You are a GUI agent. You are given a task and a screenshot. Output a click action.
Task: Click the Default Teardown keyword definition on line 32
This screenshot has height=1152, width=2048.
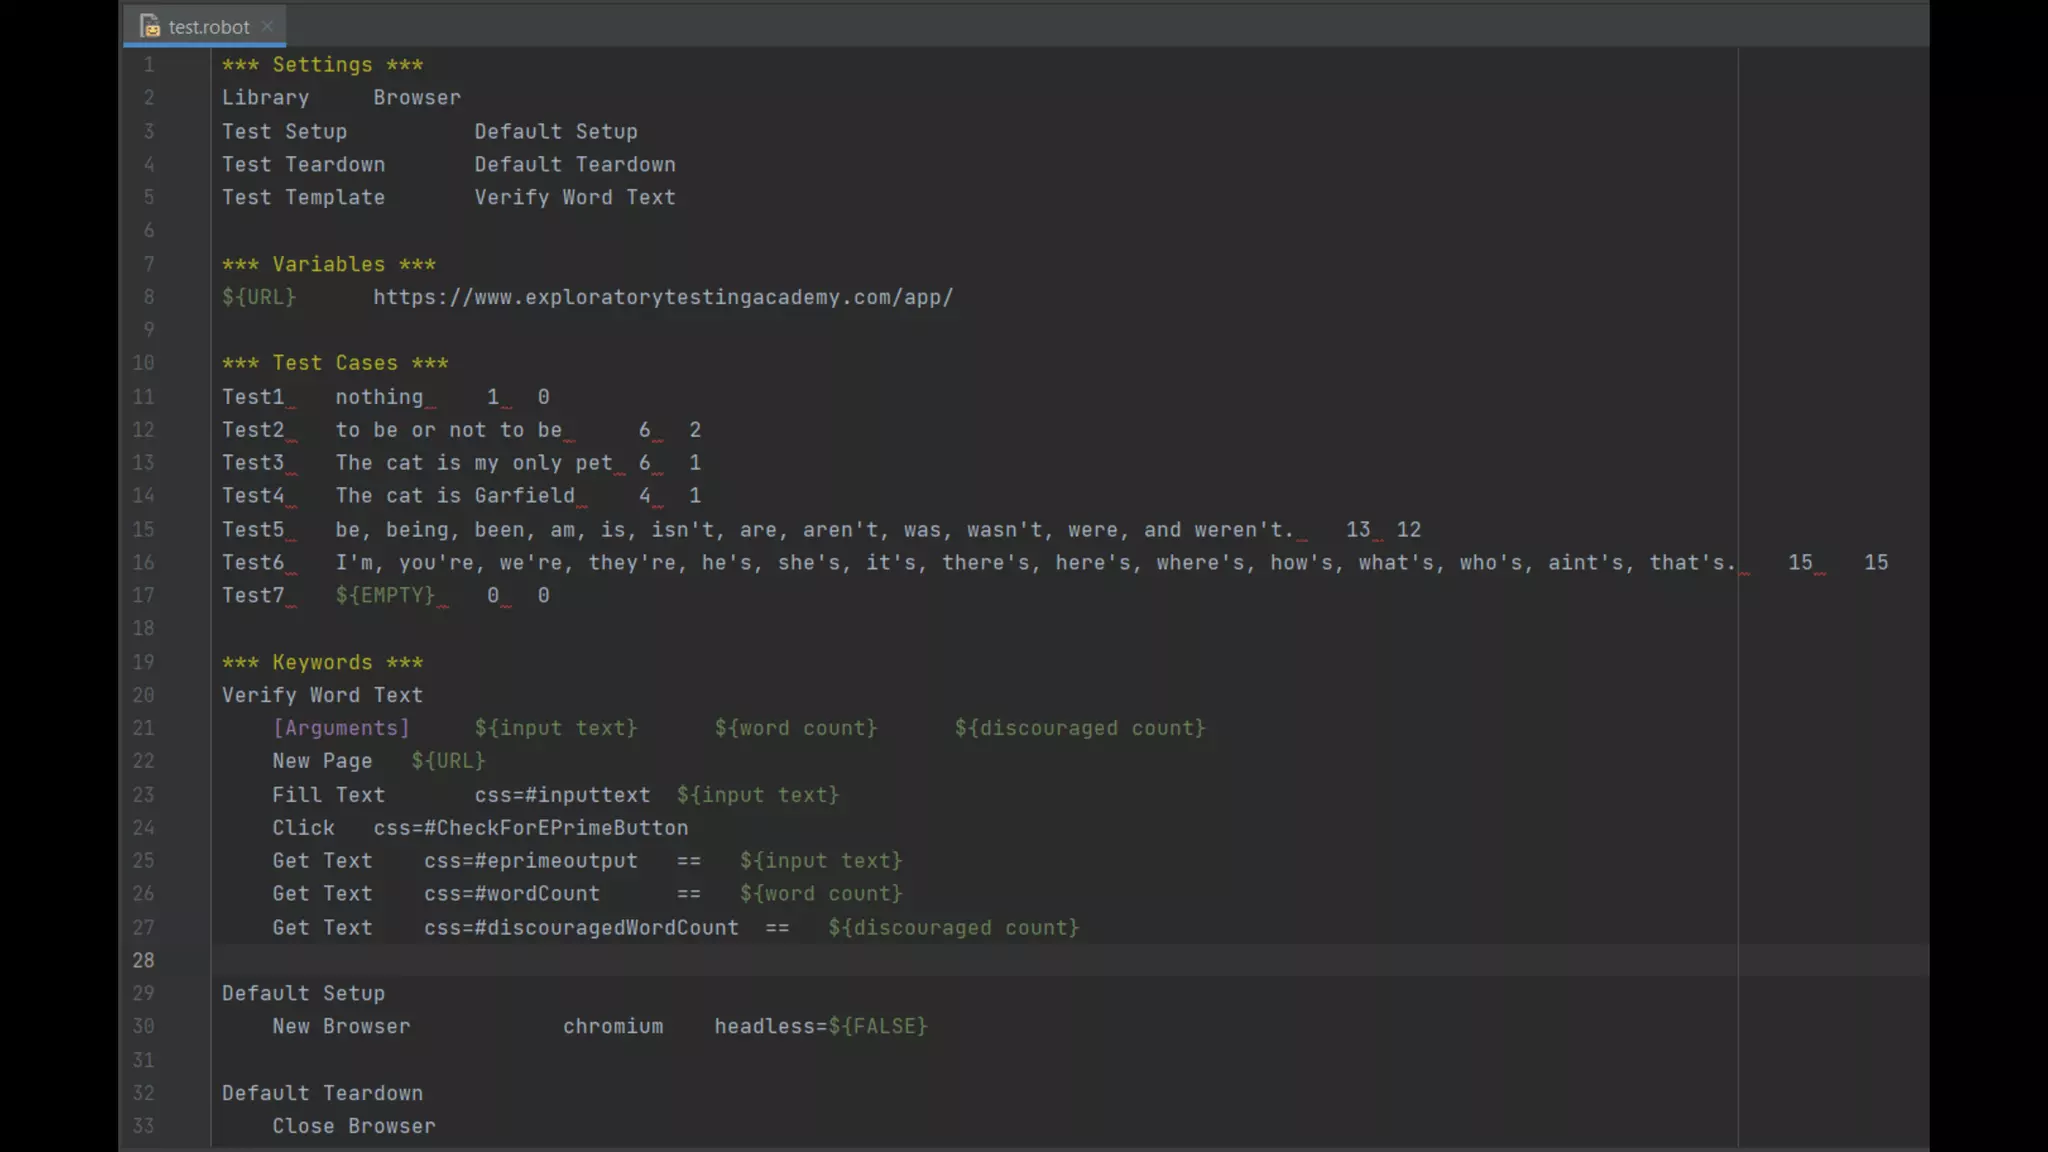[322, 1093]
